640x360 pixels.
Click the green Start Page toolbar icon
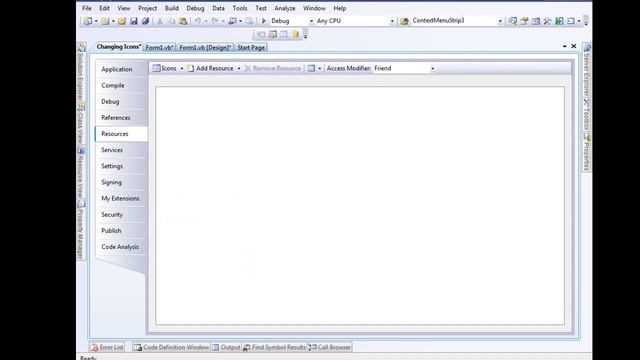click(x=559, y=21)
